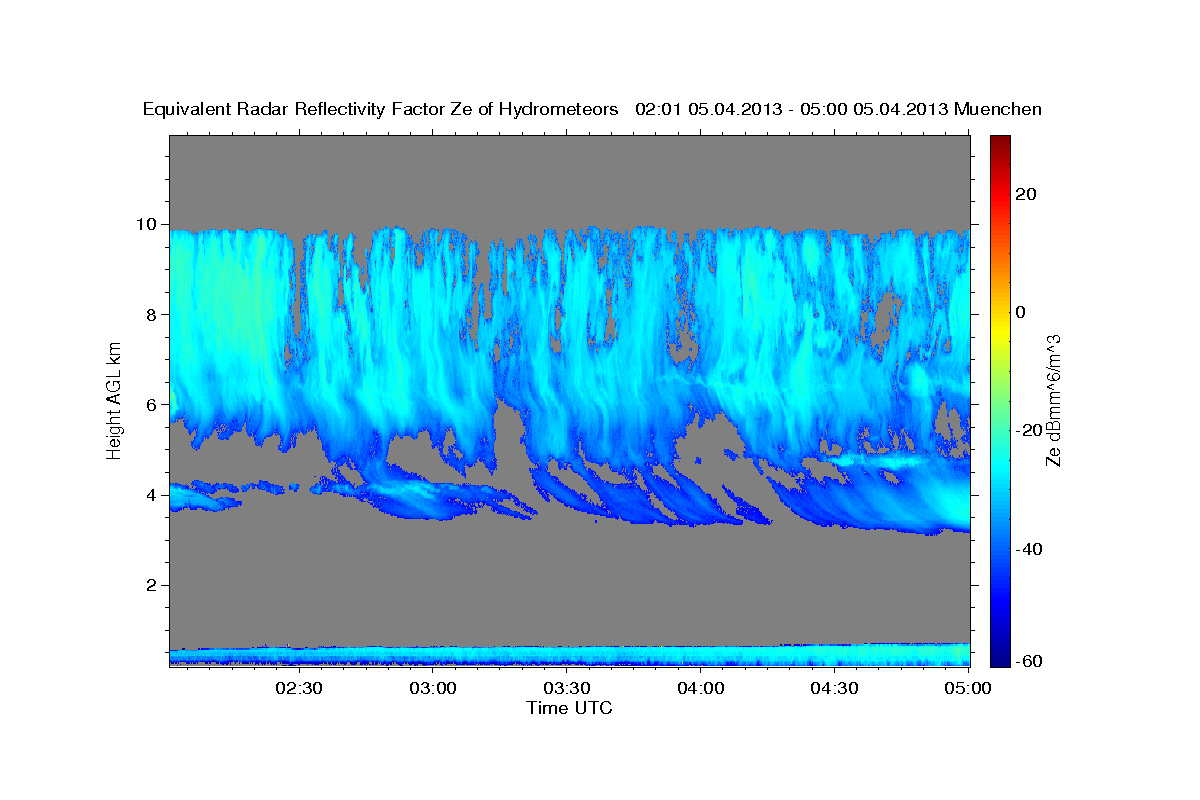1200x800 pixels.
Task: Click the dark red top of the colorbar
Action: pyautogui.click(x=1000, y=142)
